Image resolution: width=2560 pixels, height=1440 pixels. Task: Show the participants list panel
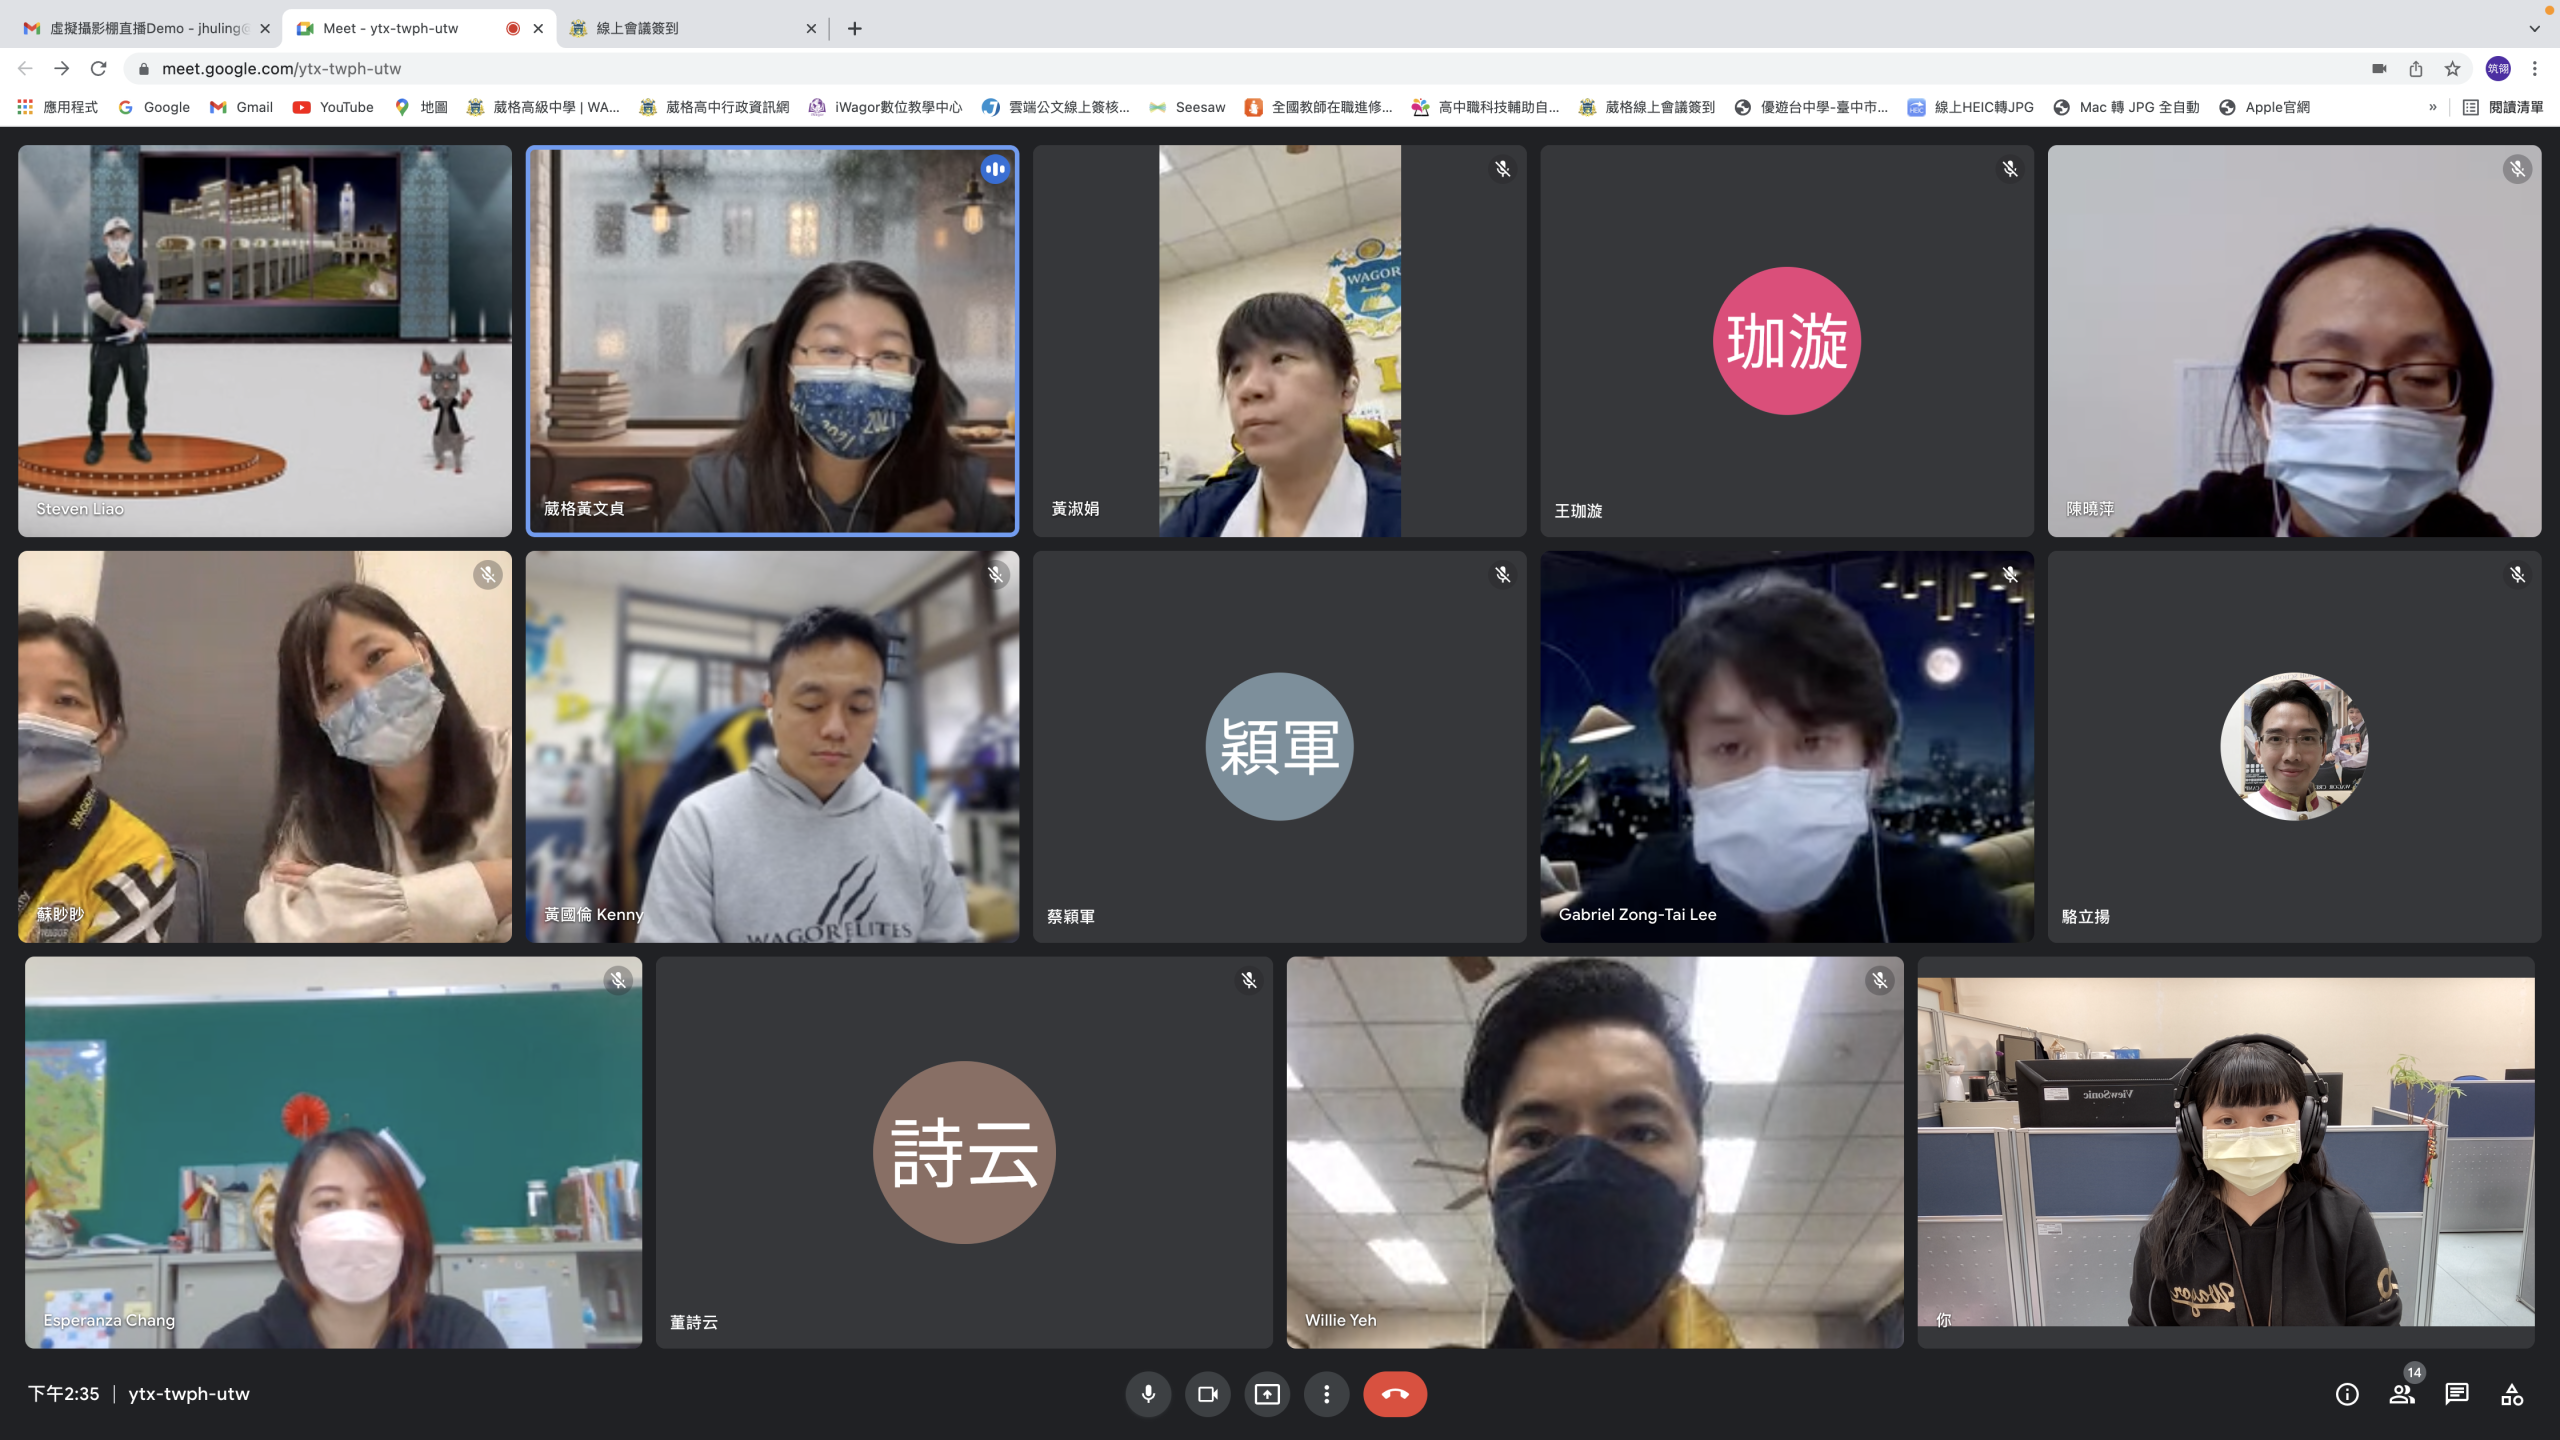(x=2401, y=1394)
